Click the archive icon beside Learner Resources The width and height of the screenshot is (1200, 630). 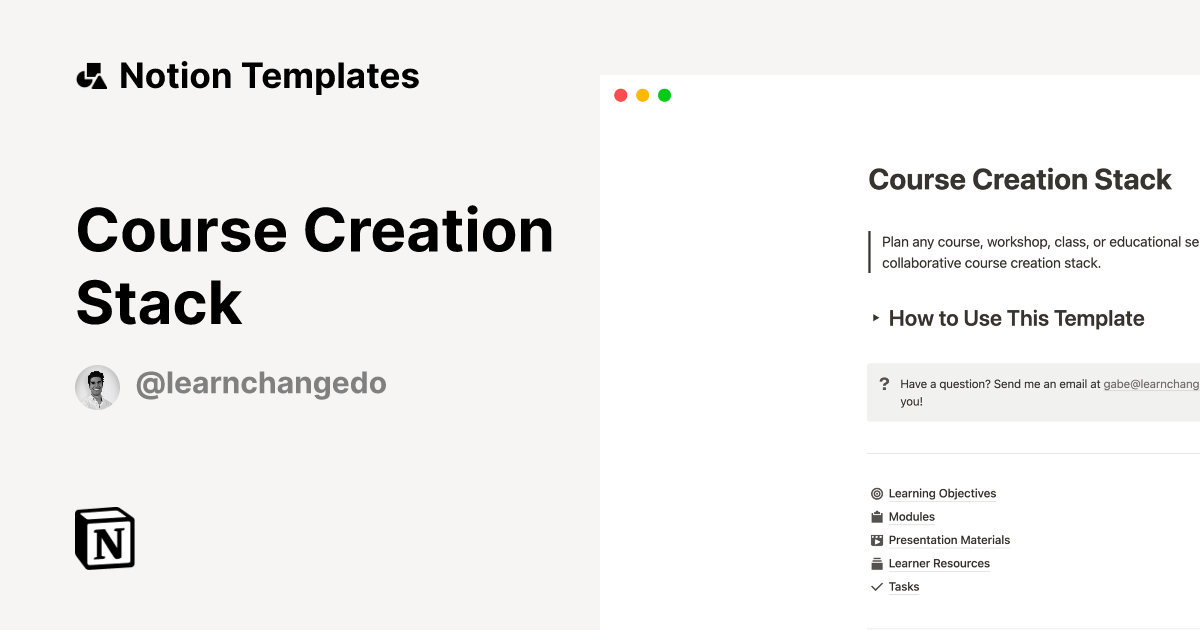click(x=876, y=563)
